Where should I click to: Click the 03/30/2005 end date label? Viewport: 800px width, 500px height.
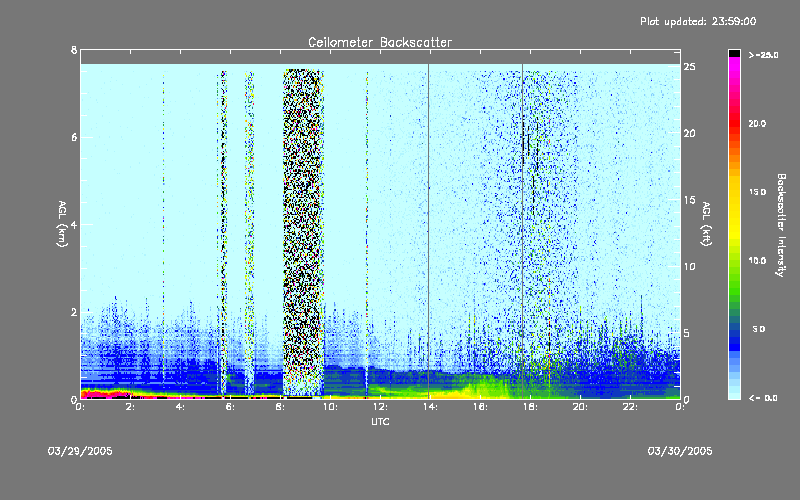click(680, 451)
